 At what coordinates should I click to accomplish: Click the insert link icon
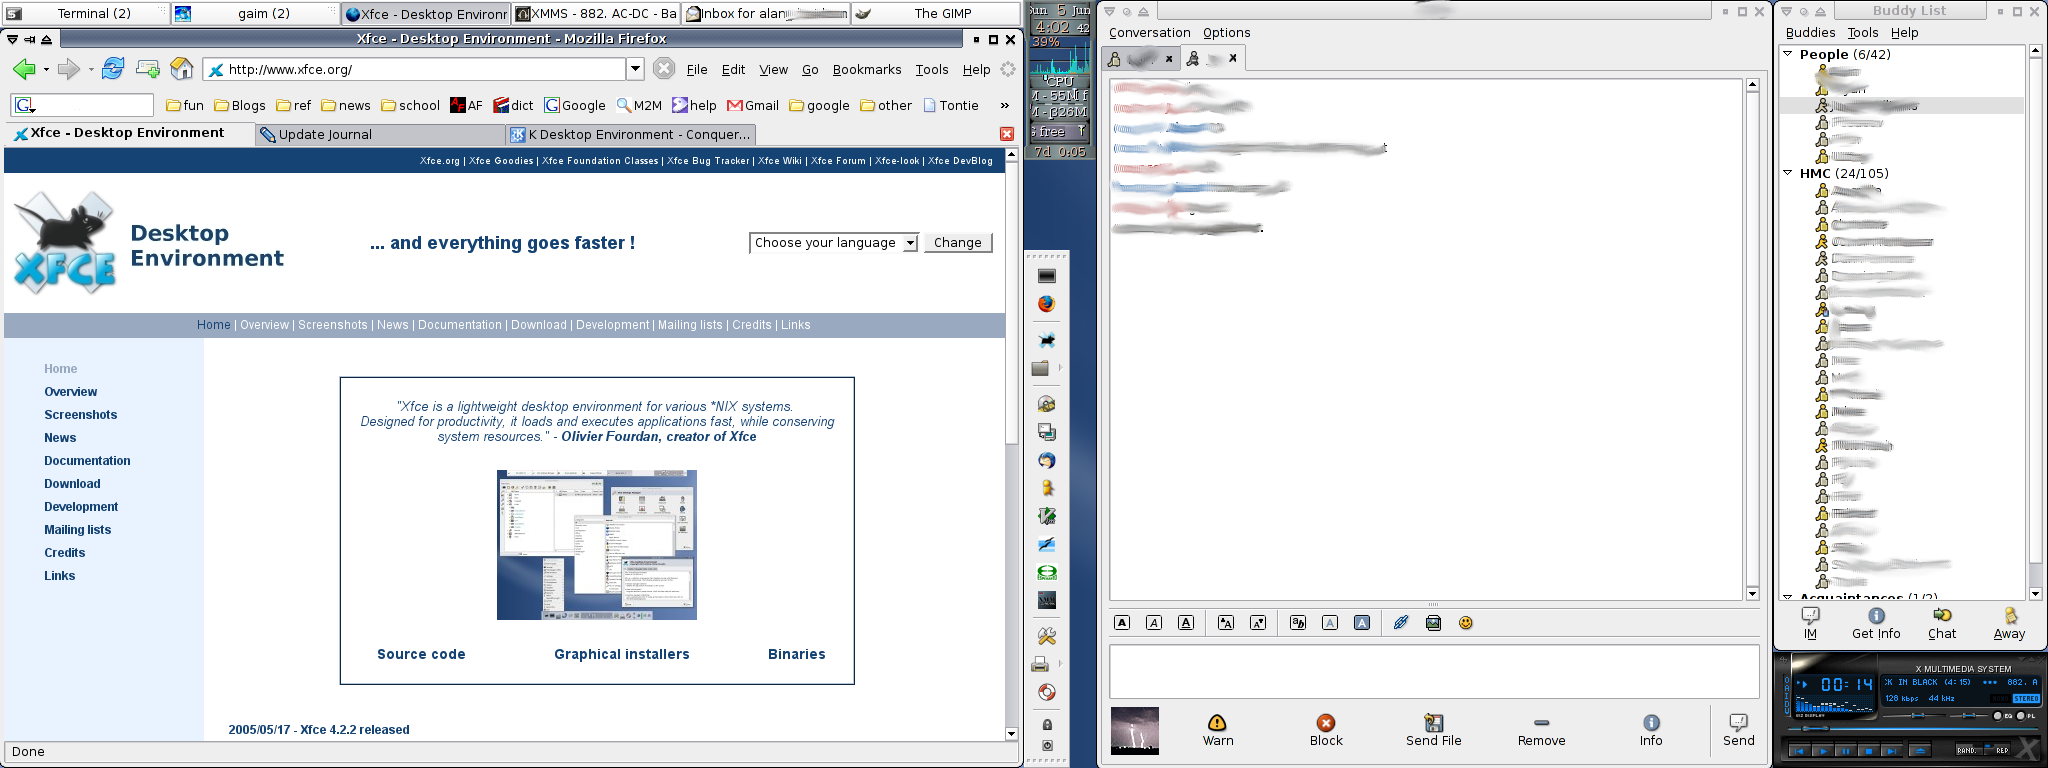click(x=1401, y=623)
